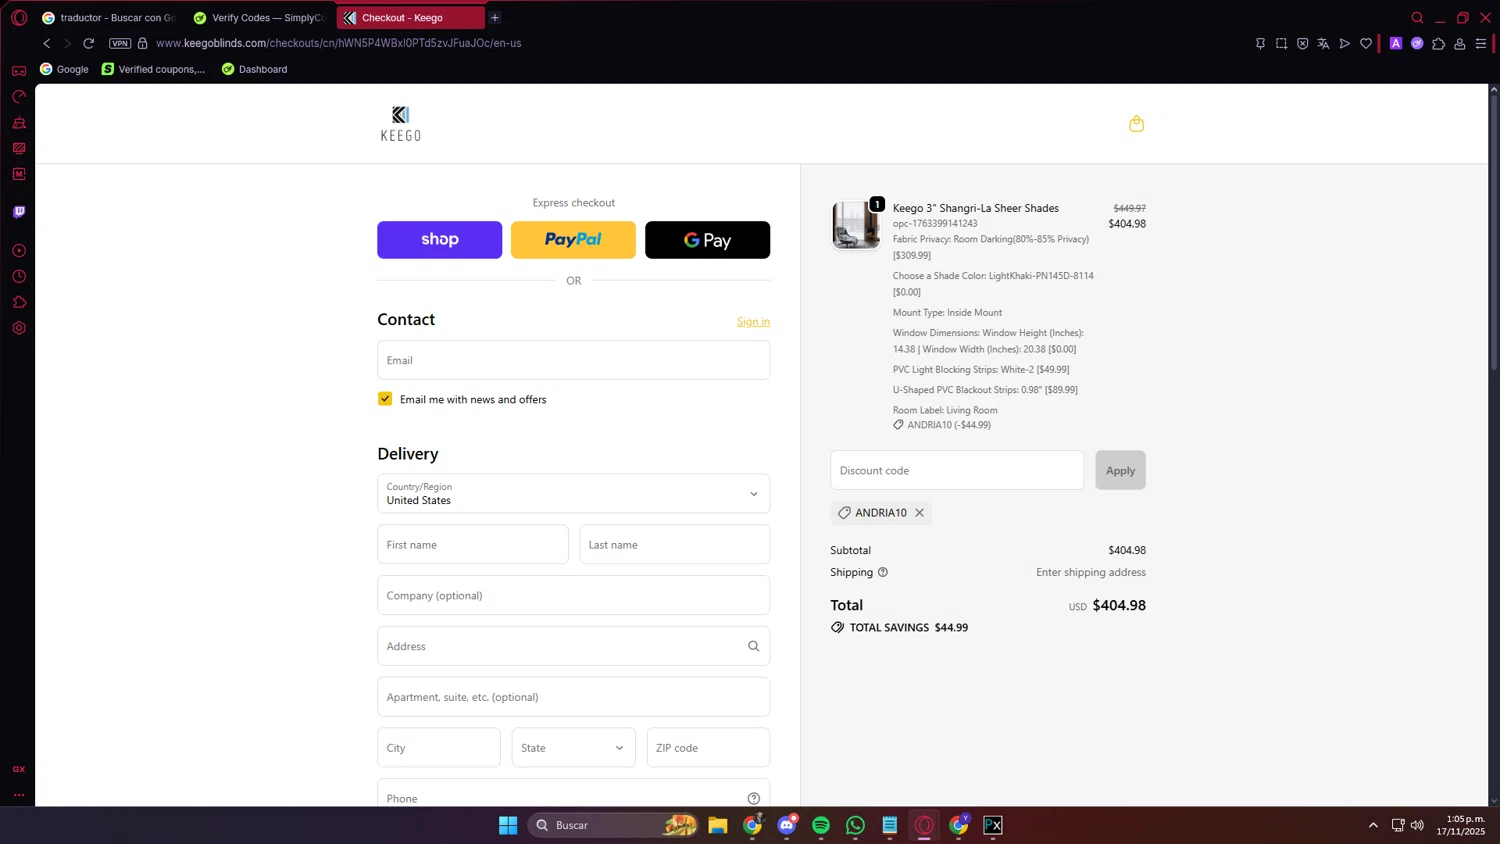Switch to traductor Google search tab
The height and width of the screenshot is (844, 1500).
tap(109, 18)
